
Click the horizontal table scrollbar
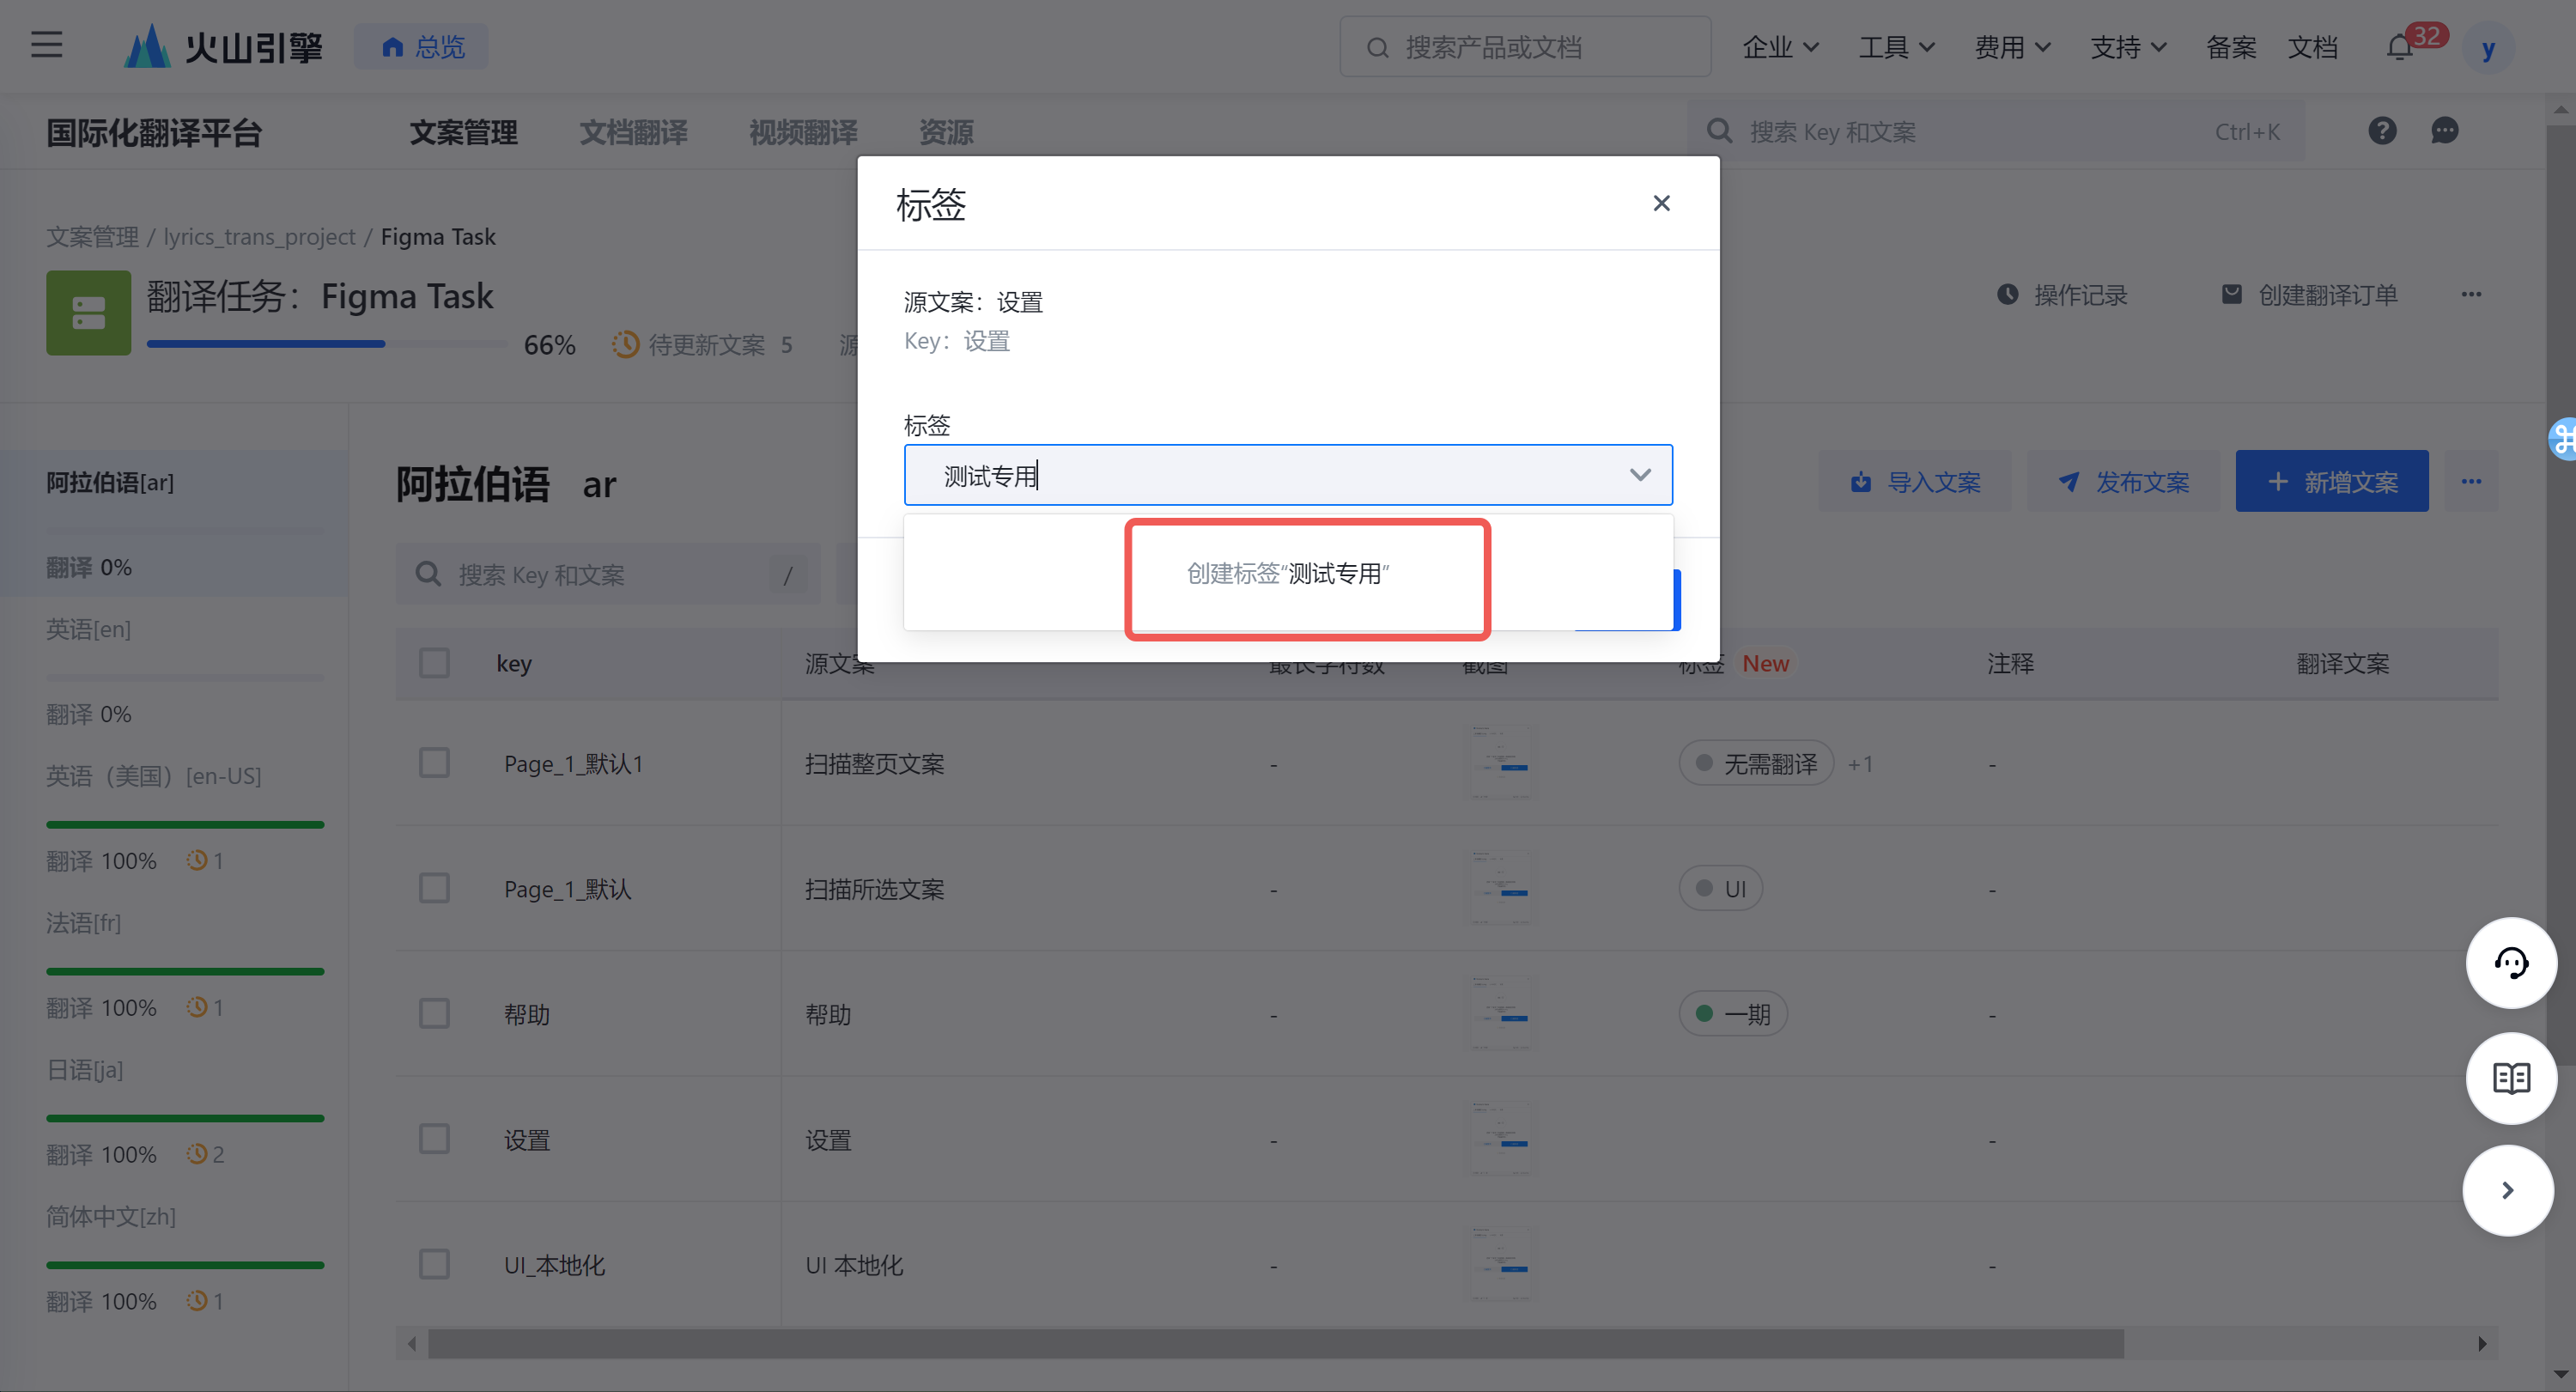click(1275, 1343)
